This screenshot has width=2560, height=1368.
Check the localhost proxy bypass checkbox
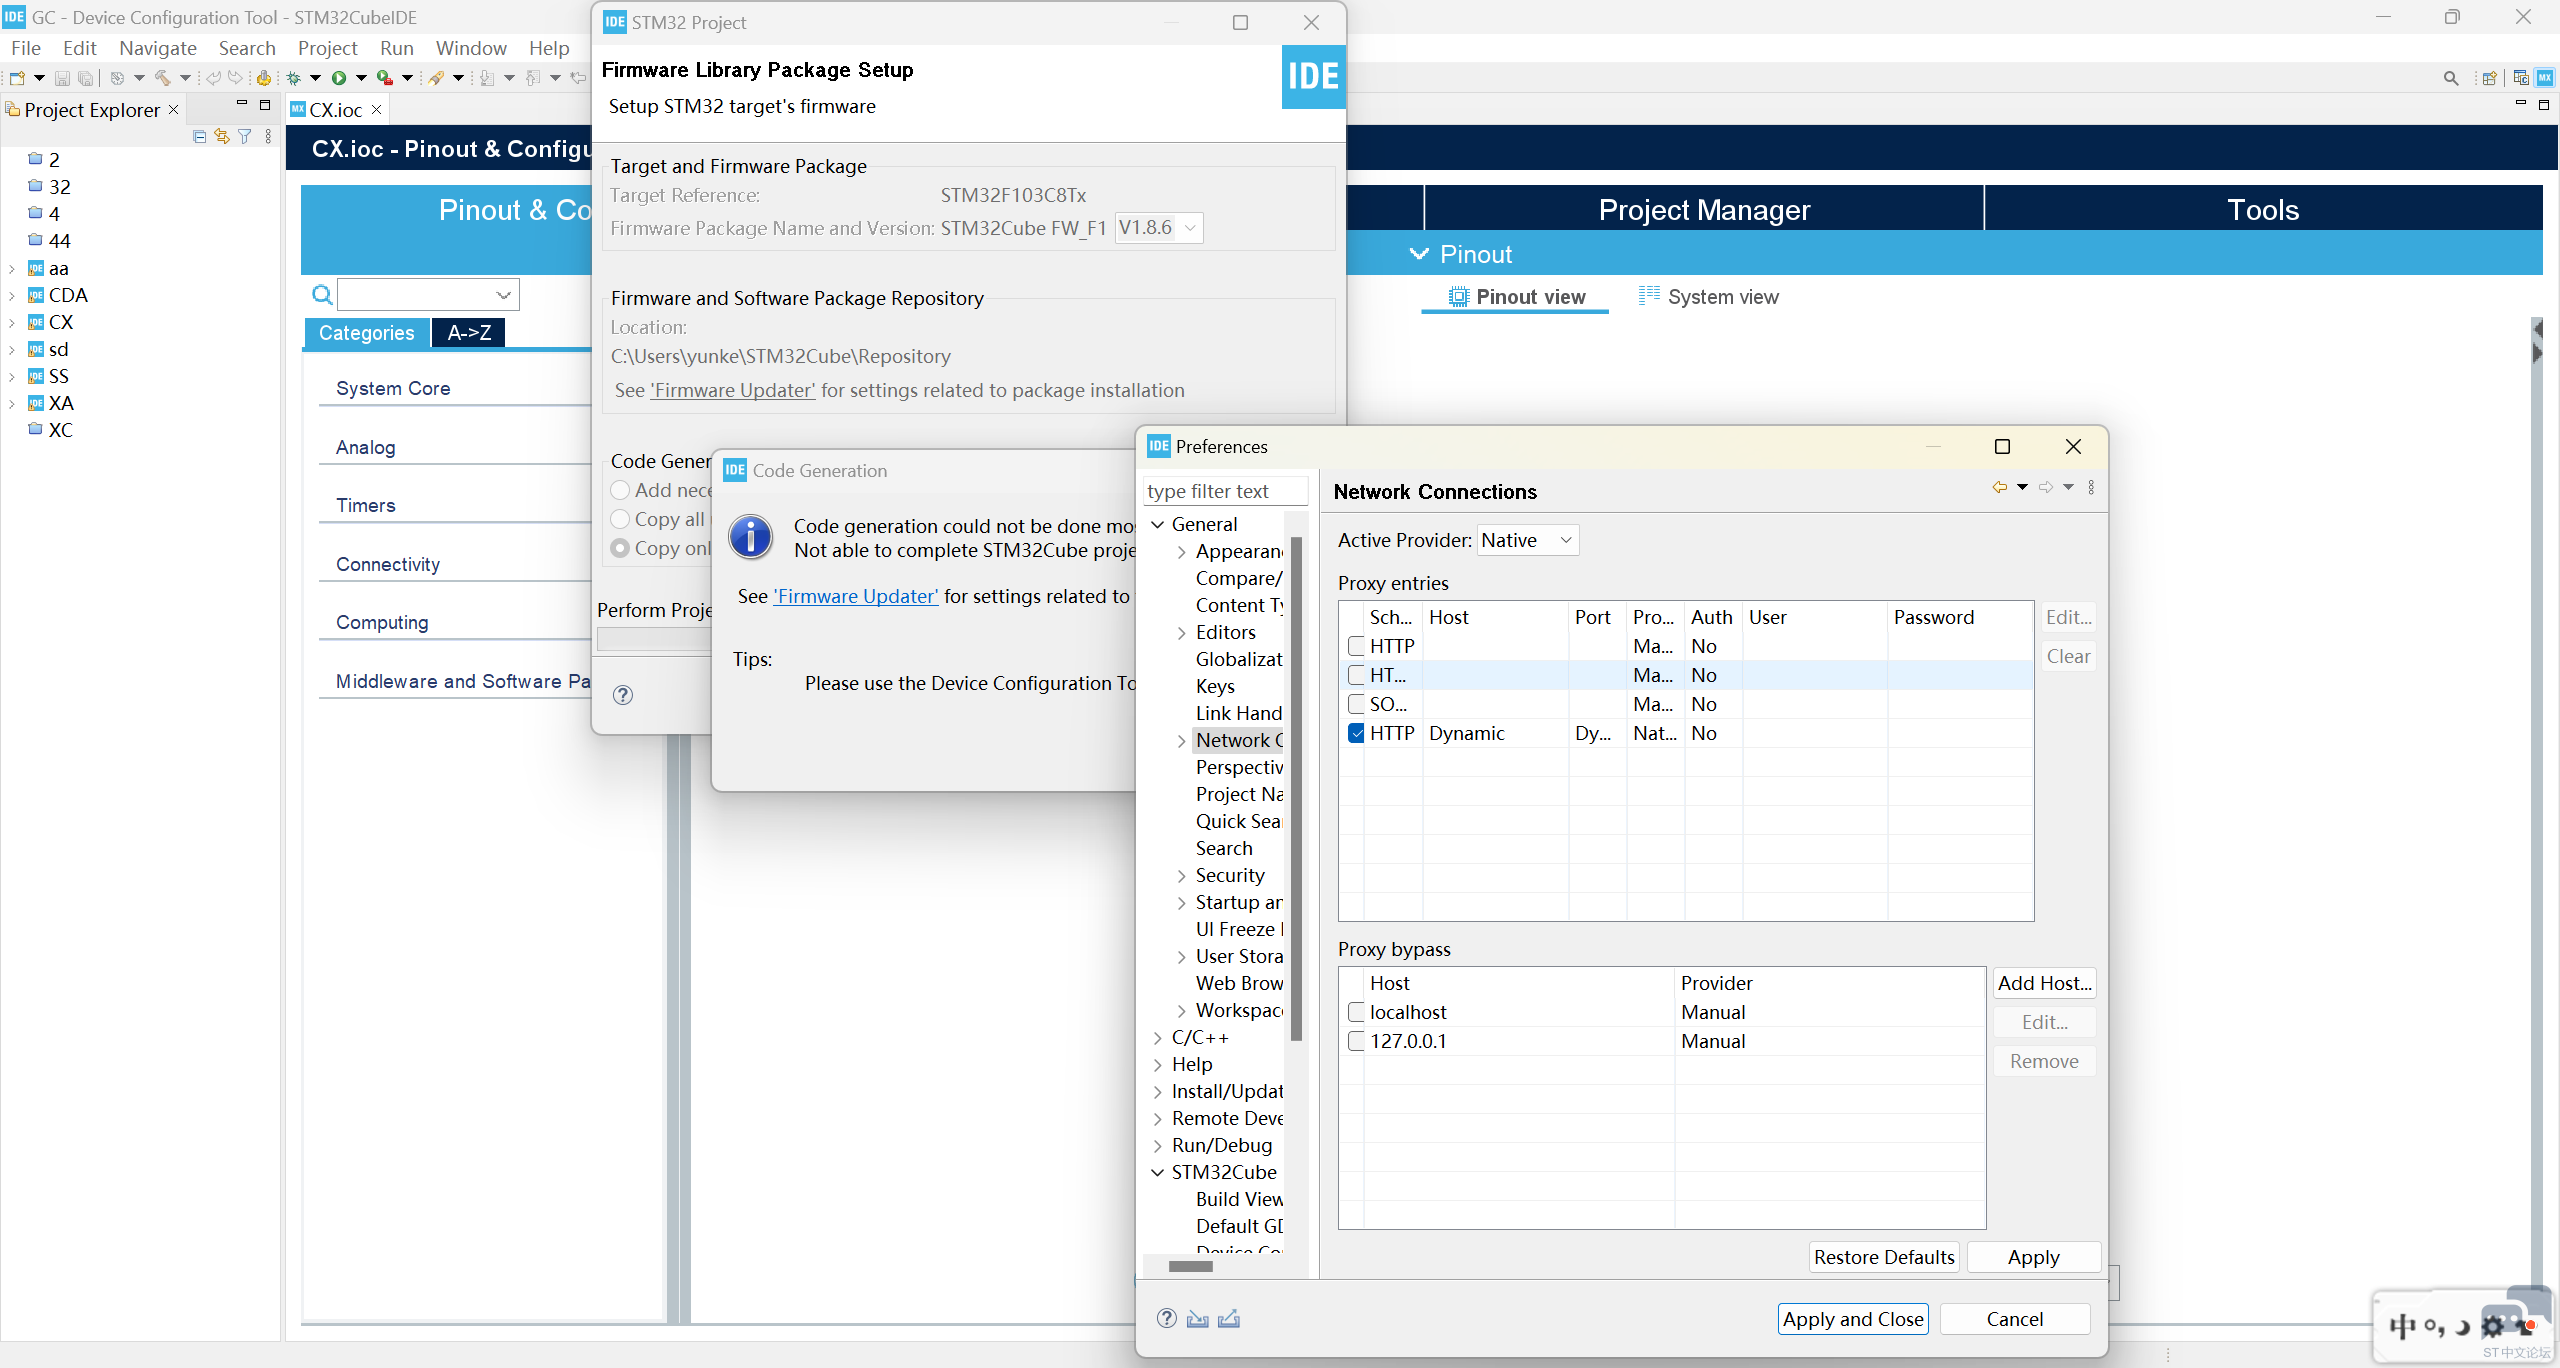1356,1012
